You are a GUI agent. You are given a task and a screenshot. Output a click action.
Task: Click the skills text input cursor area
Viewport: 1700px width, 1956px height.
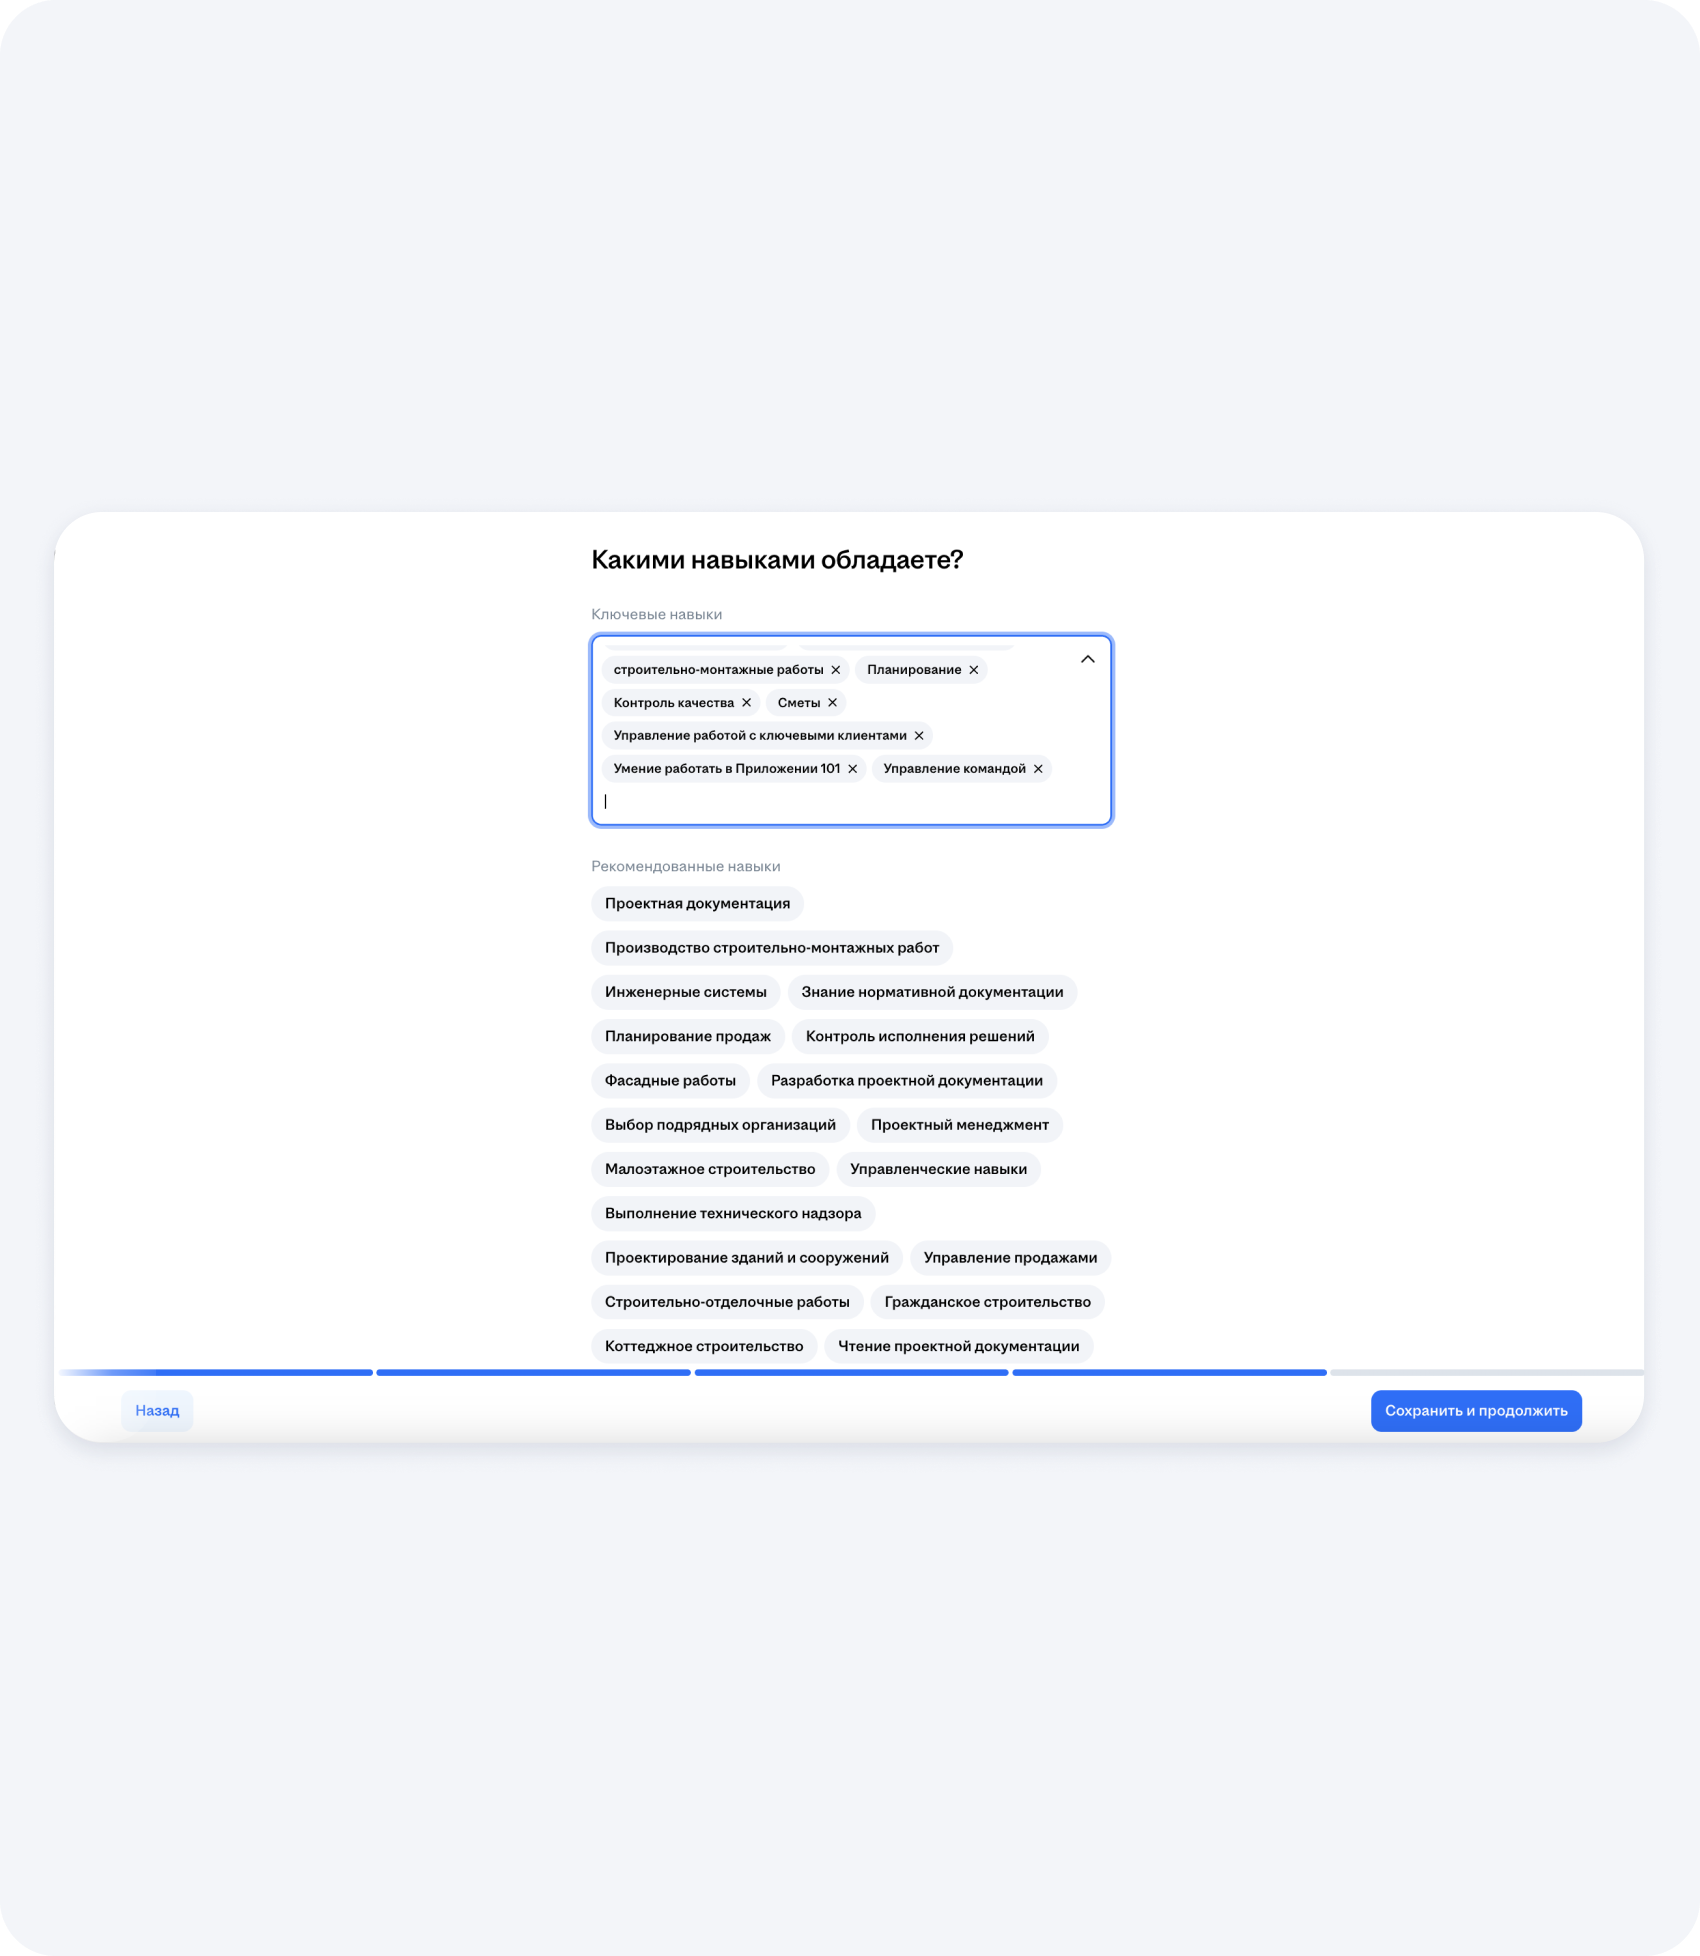[800, 802]
